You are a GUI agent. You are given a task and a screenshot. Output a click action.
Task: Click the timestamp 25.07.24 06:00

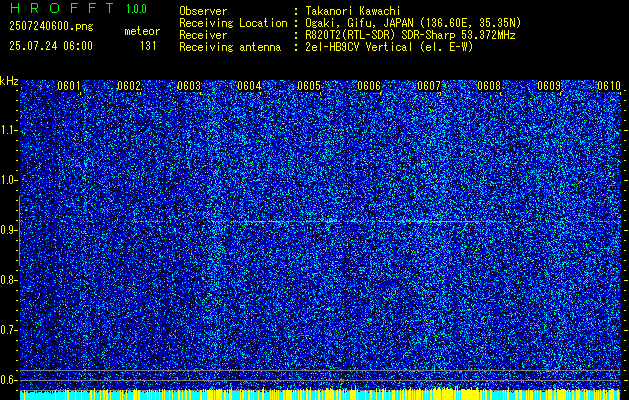51,46
